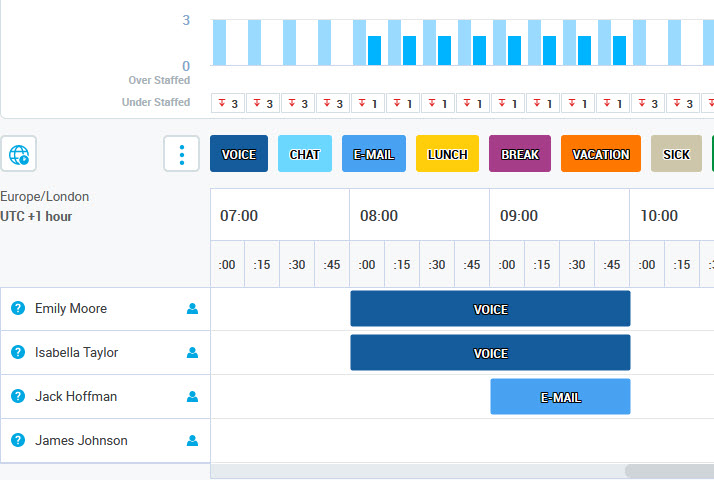Select the CHAT activity type

305,155
